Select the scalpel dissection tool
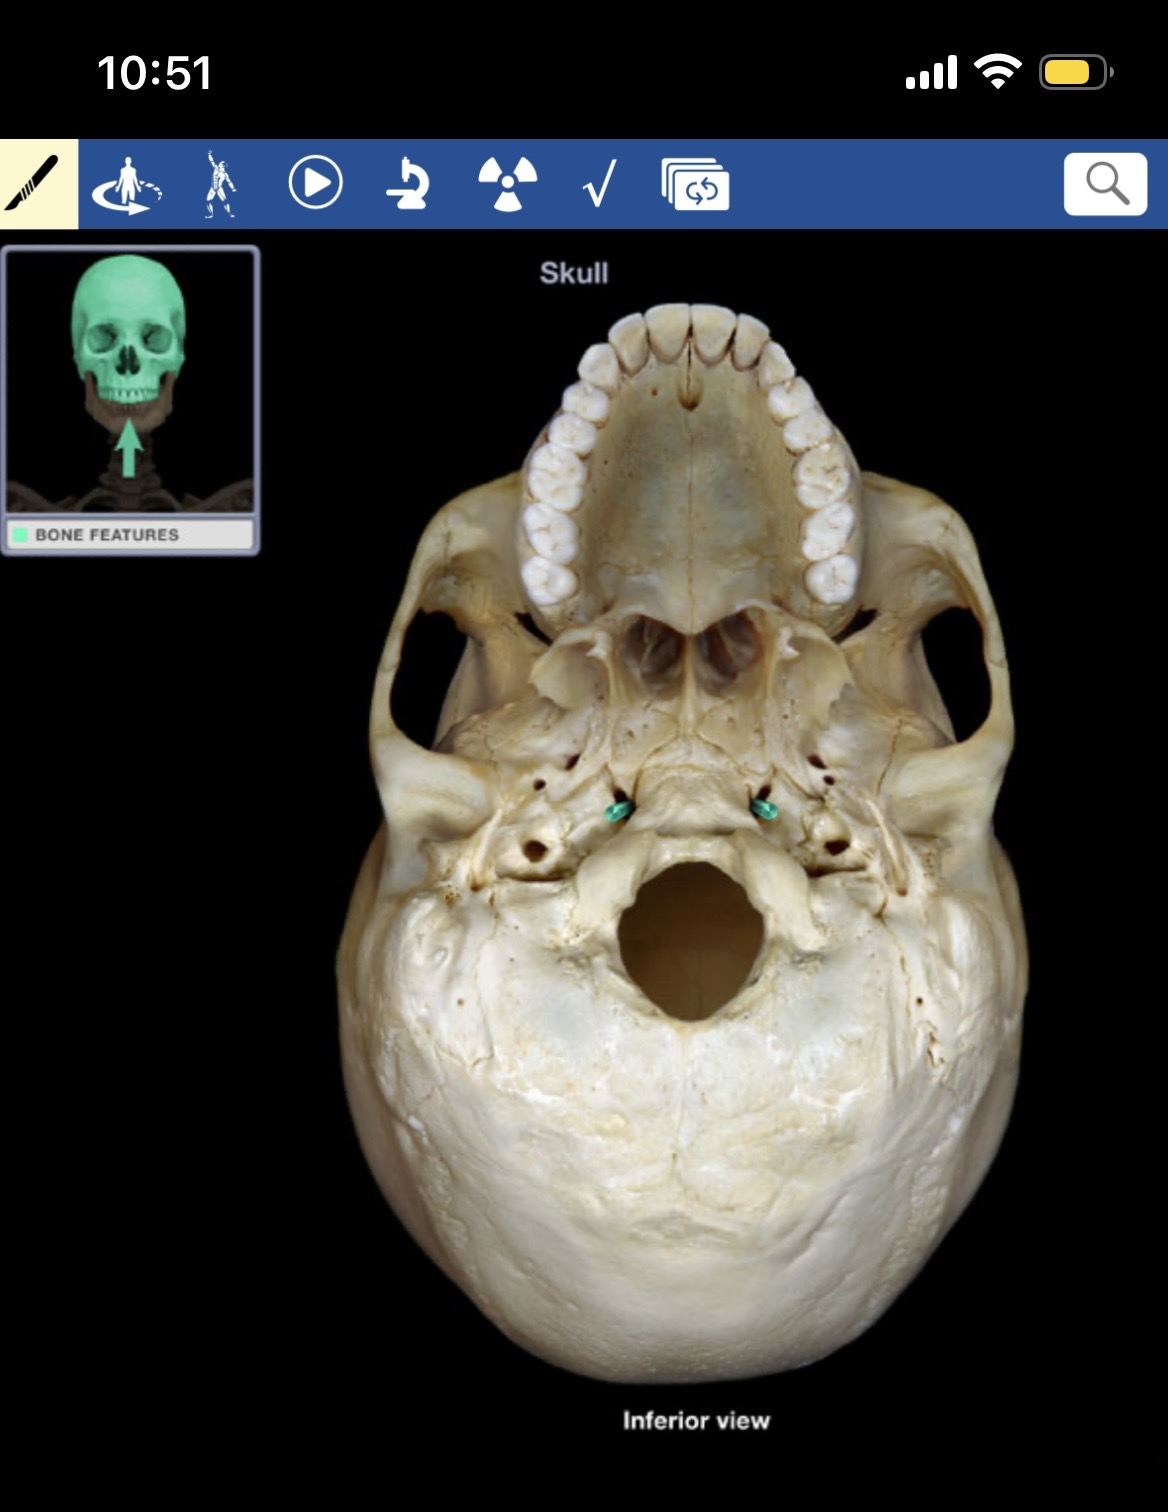The image size is (1168, 1512). pyautogui.click(x=39, y=184)
